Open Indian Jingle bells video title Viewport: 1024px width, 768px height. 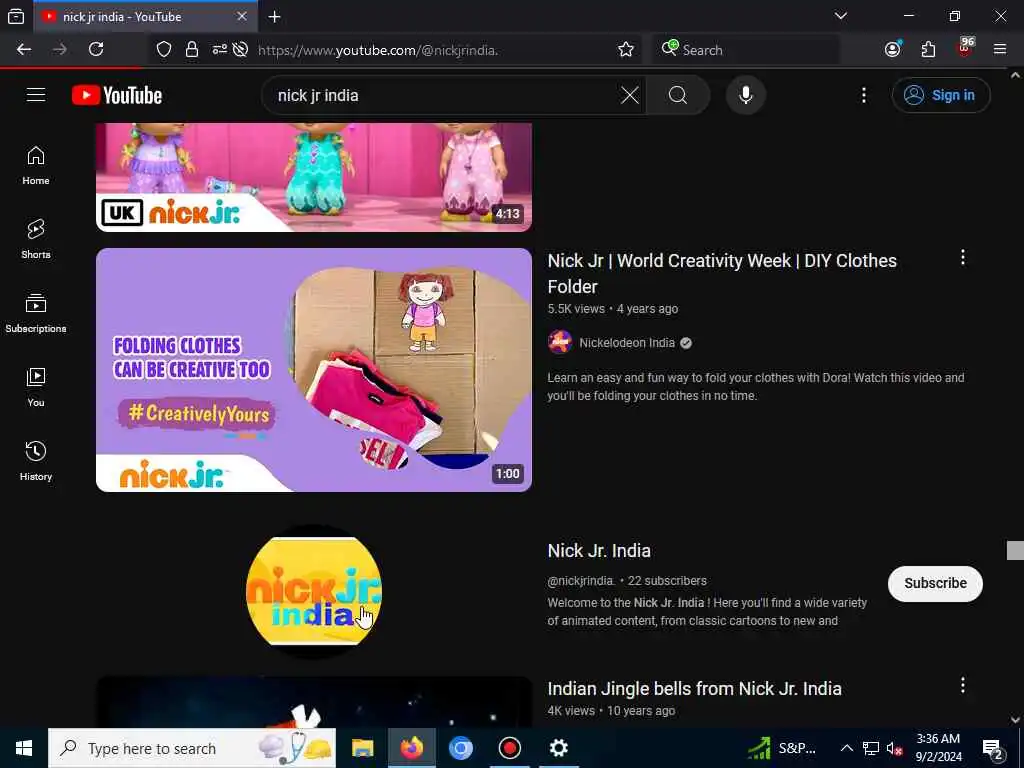pos(694,689)
